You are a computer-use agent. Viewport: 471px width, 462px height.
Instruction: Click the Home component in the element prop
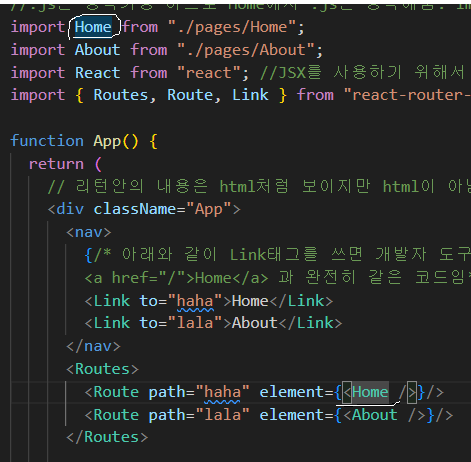[x=370, y=392]
